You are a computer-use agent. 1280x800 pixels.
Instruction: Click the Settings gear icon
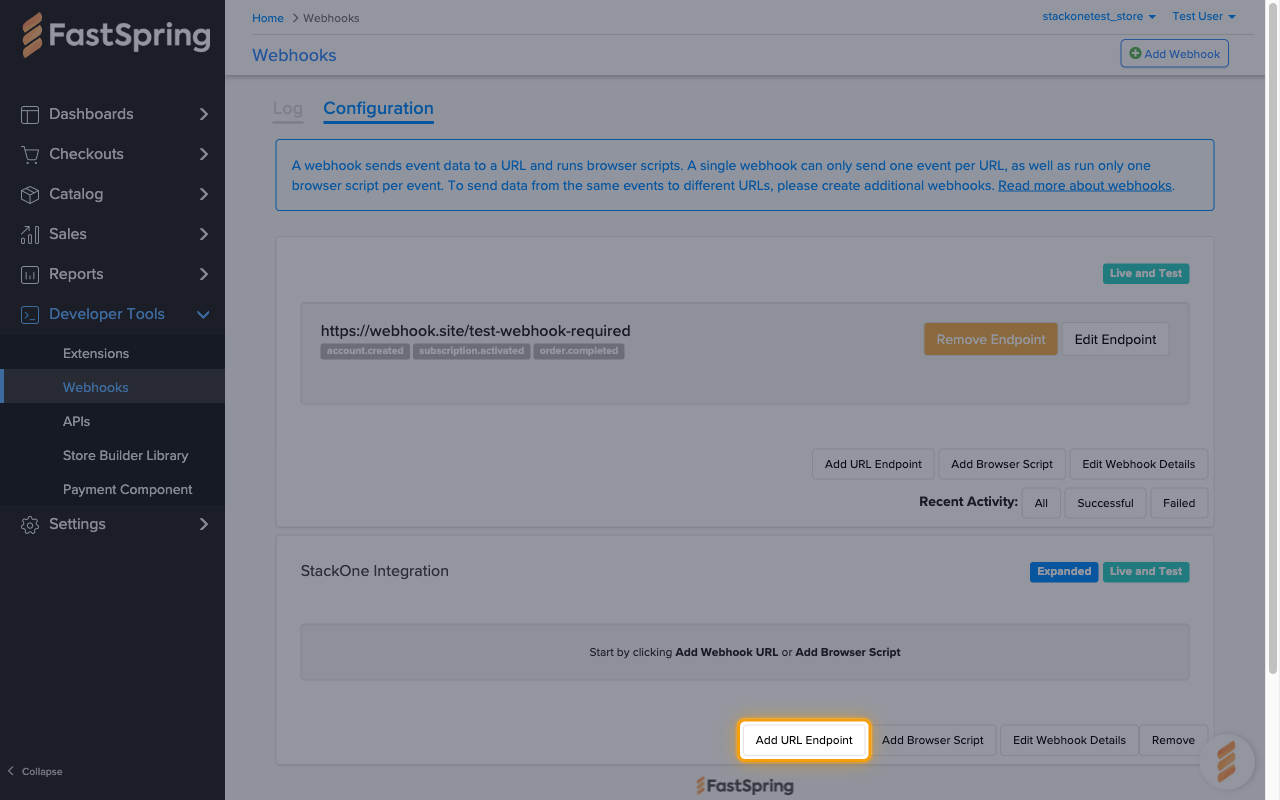coord(30,524)
